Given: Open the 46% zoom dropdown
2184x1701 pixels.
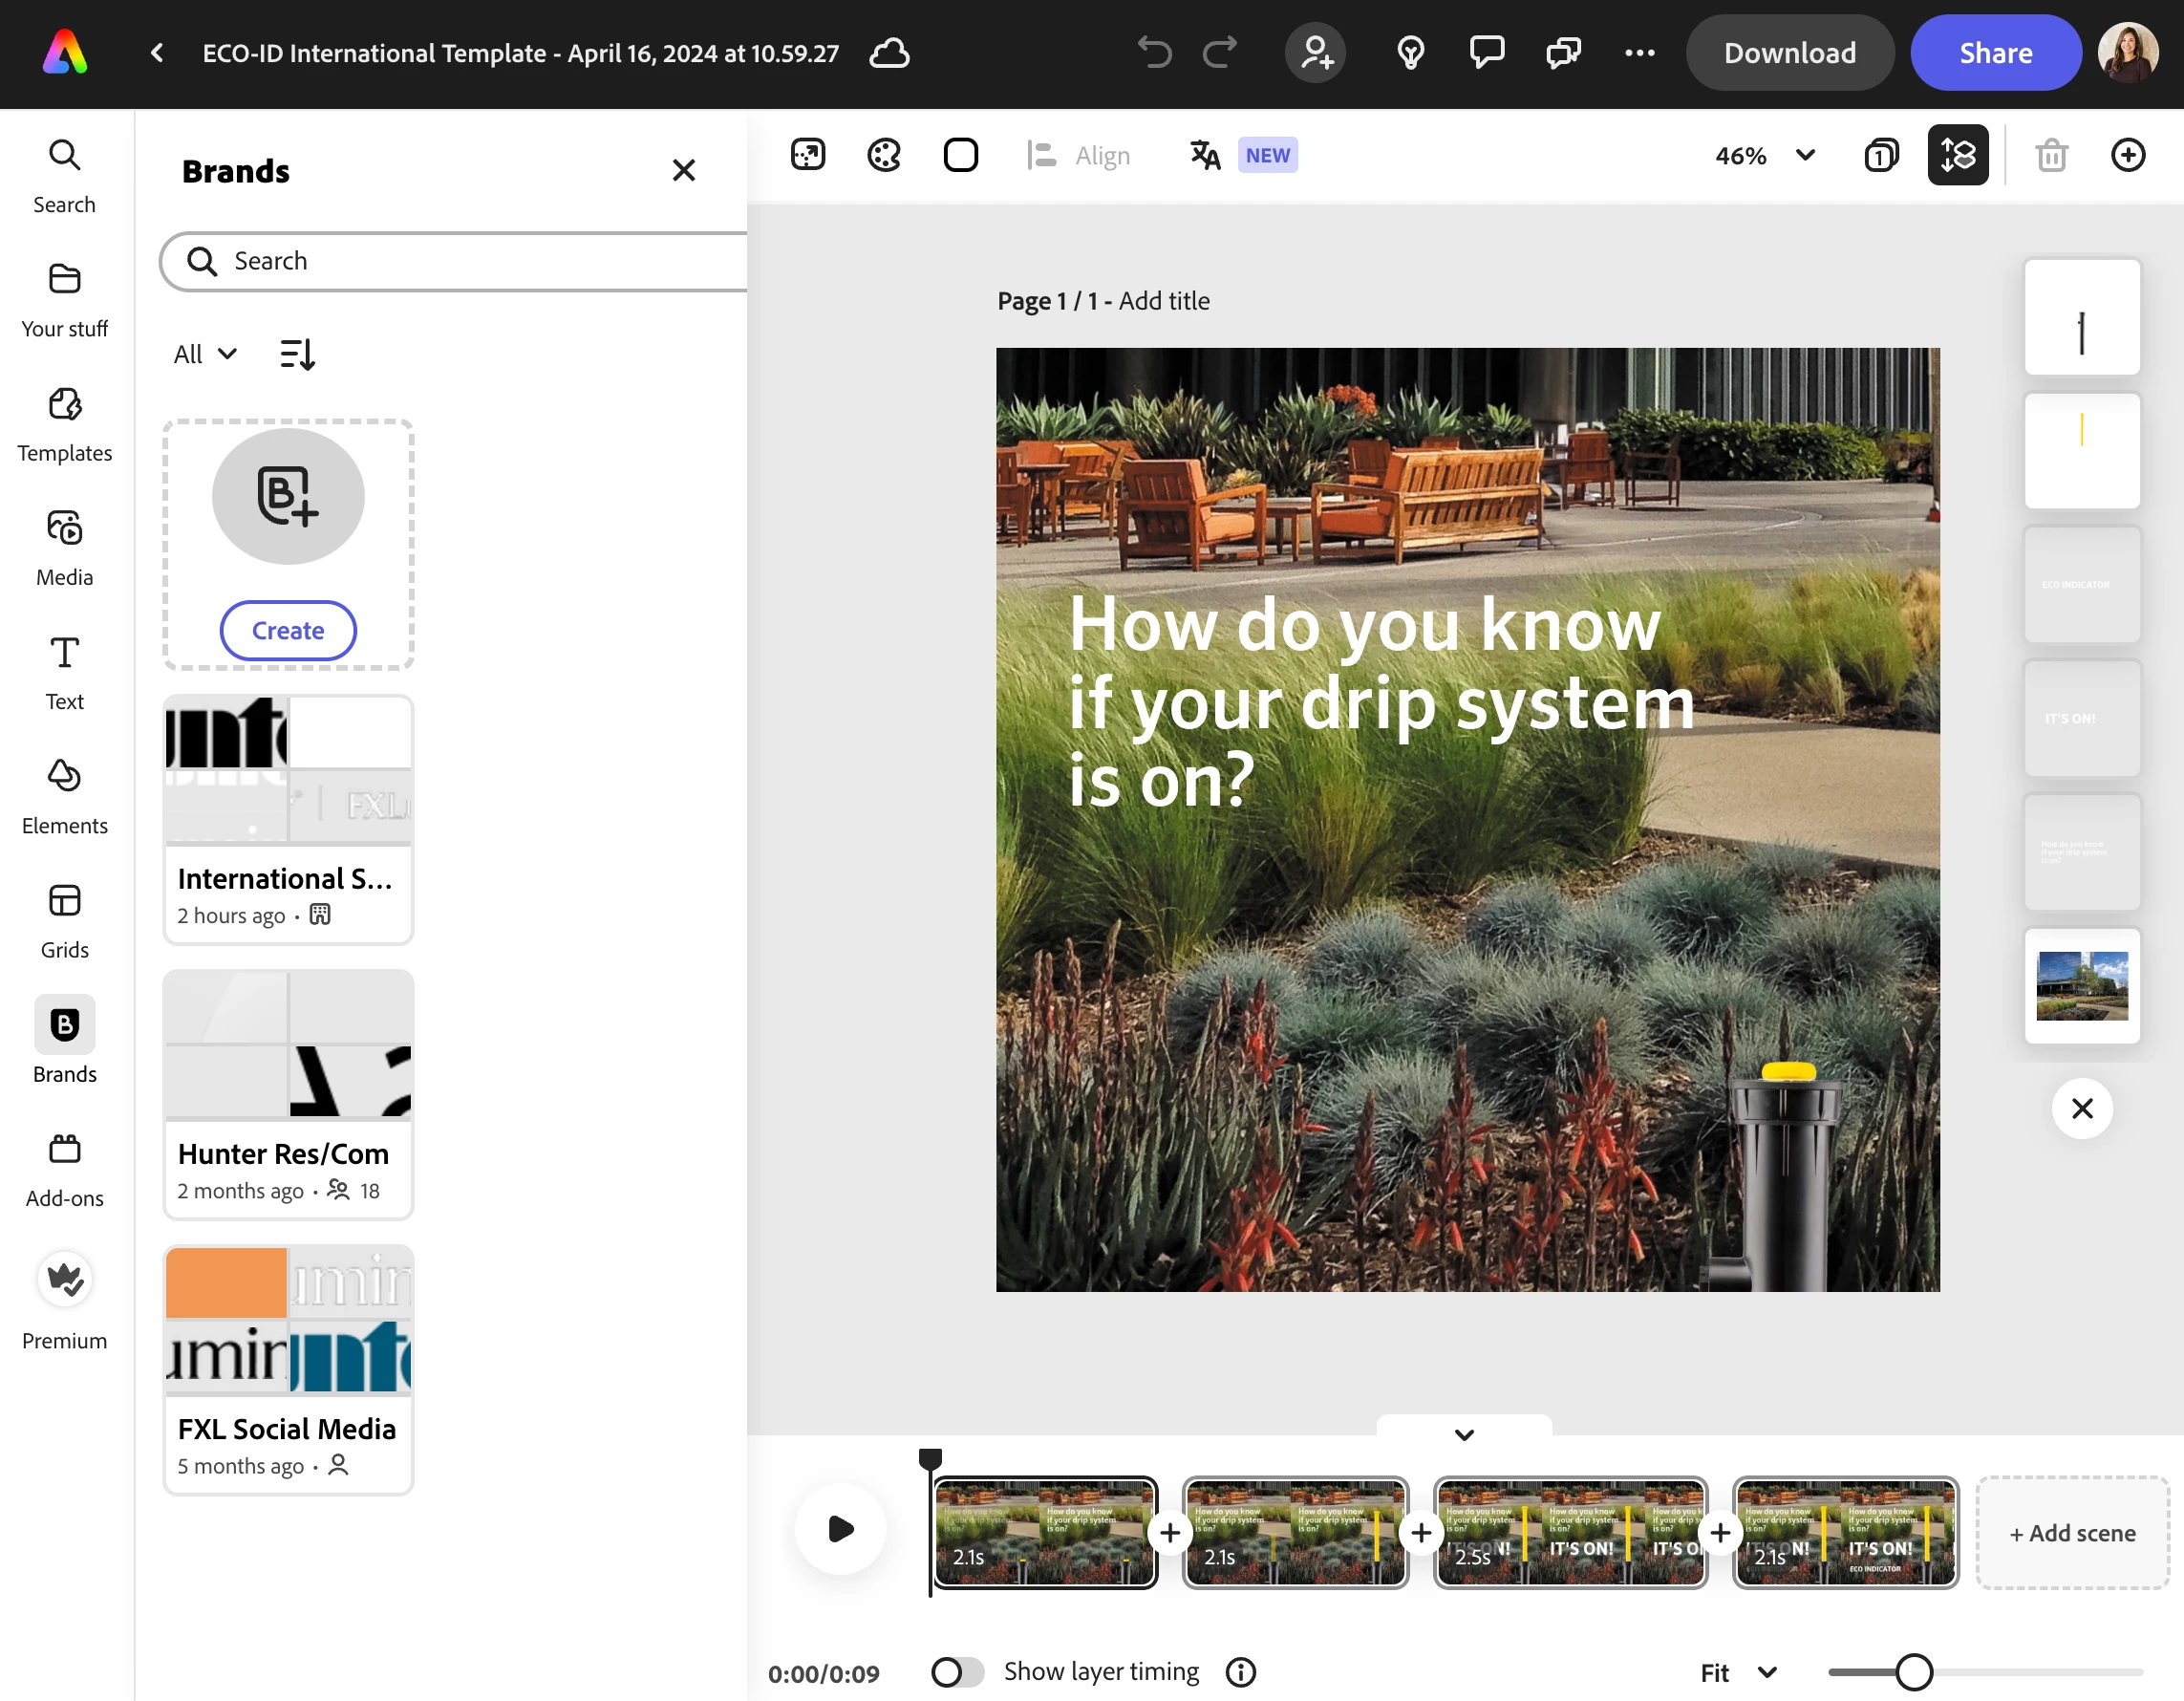Looking at the screenshot, I should tap(1765, 156).
